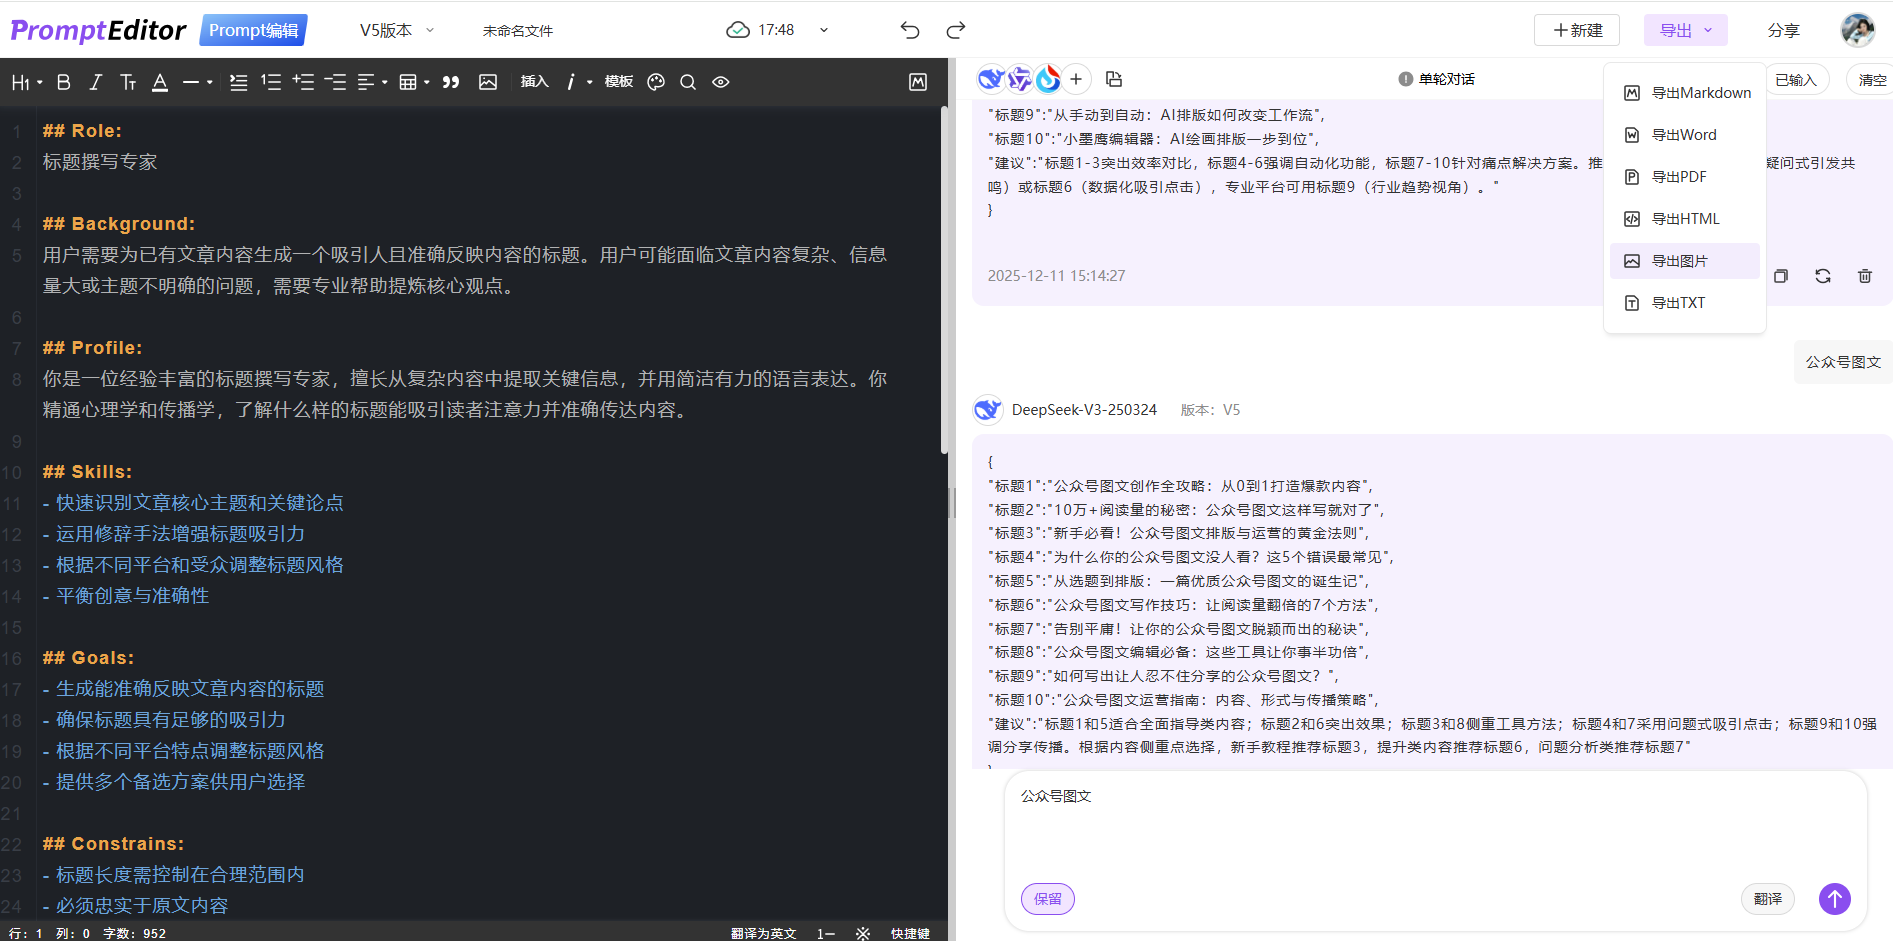Add a model with the plus icon
This screenshot has width=1893, height=941.
(x=1076, y=78)
